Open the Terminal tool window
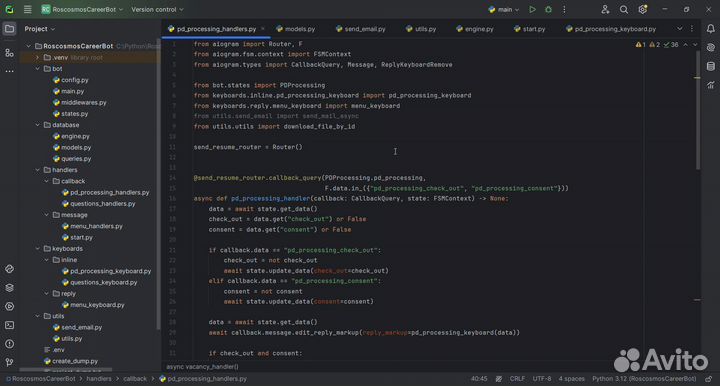This screenshot has width=720, height=386. (x=9, y=325)
